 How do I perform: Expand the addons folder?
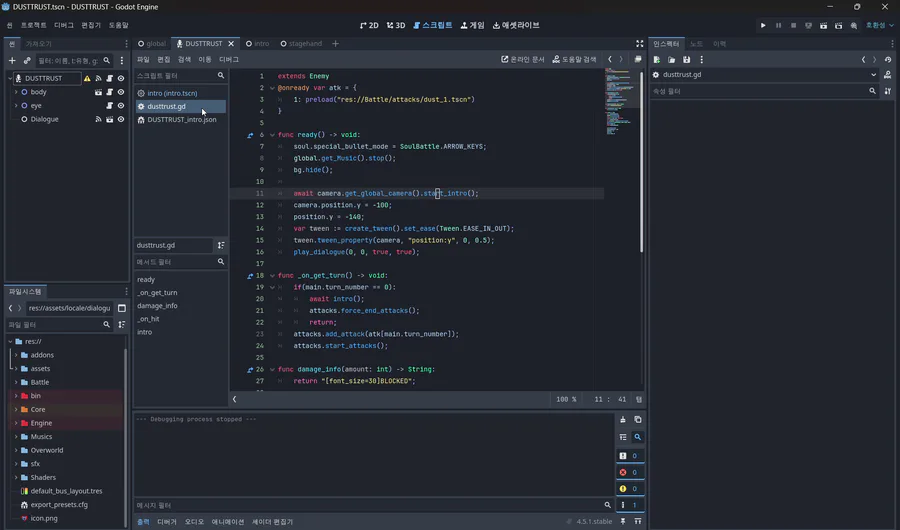16,355
